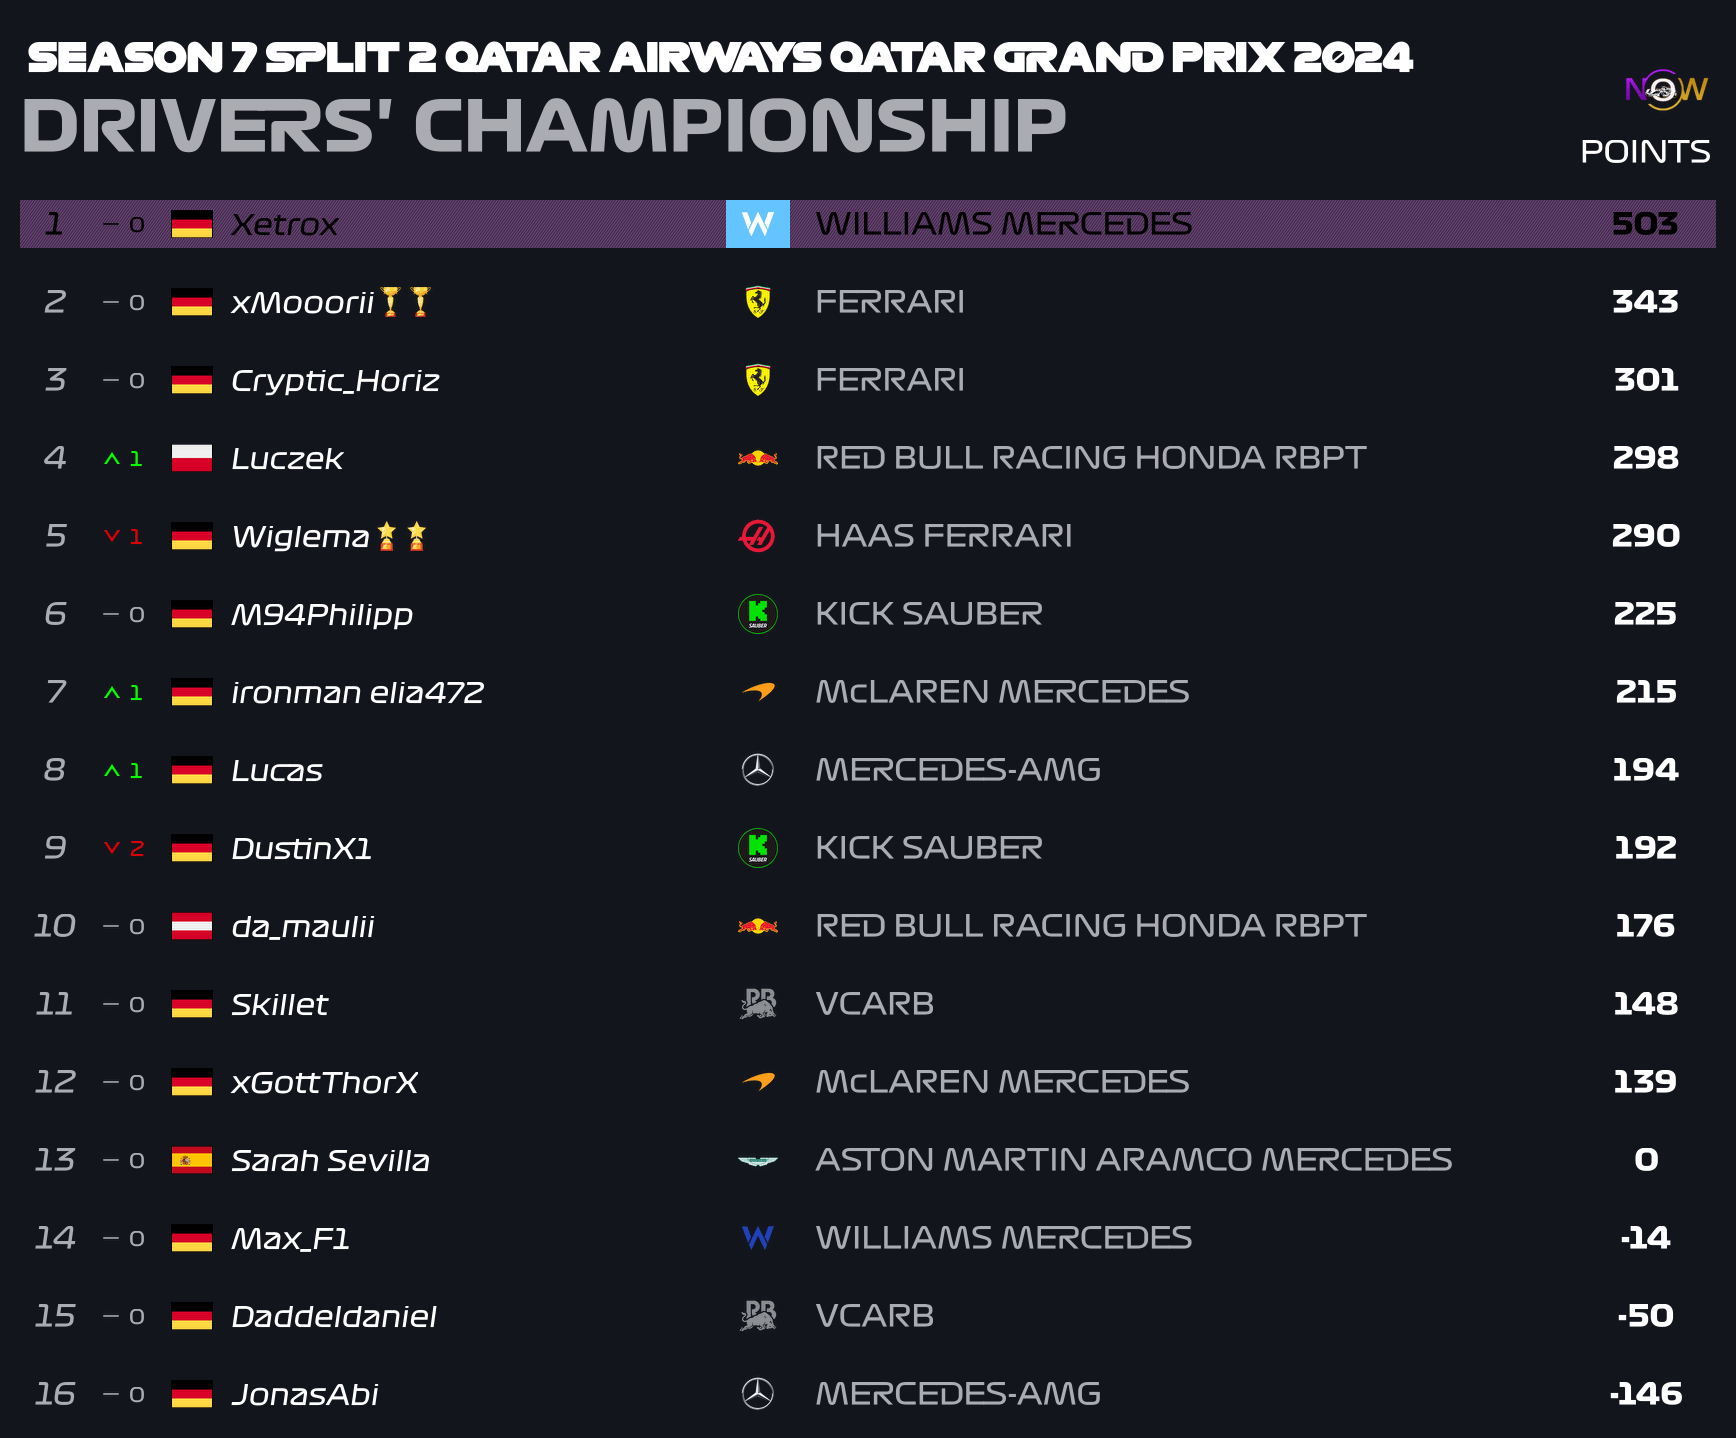Click the Spanish flag beside Sarah Sevilla

[192, 1160]
